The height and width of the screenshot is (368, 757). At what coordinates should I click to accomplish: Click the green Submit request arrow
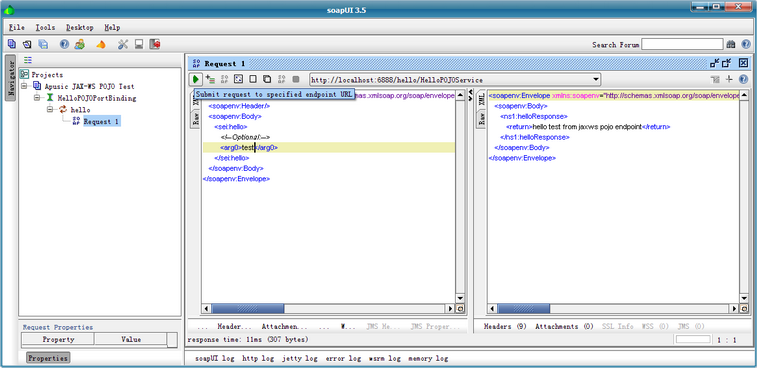pyautogui.click(x=196, y=79)
